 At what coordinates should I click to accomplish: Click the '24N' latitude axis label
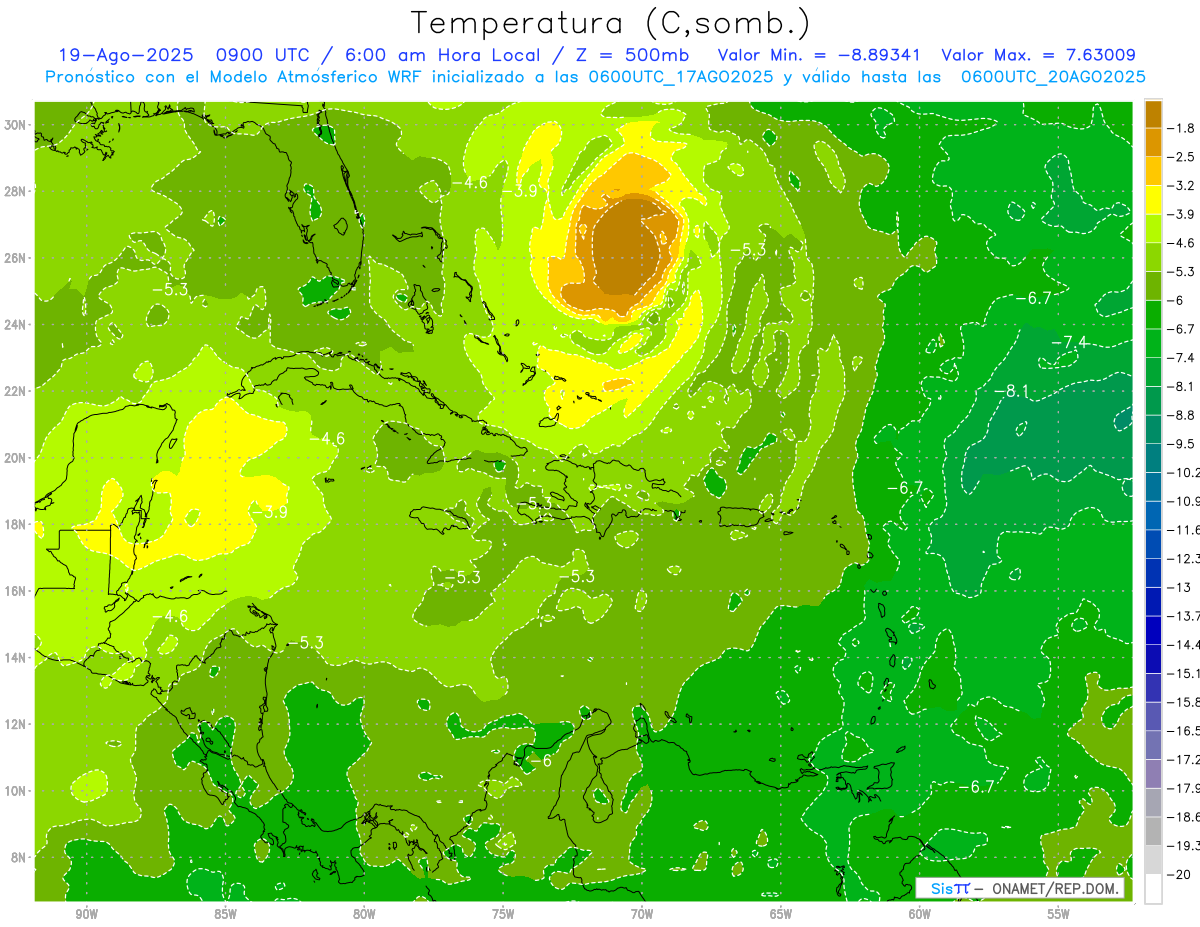[x=17, y=324]
